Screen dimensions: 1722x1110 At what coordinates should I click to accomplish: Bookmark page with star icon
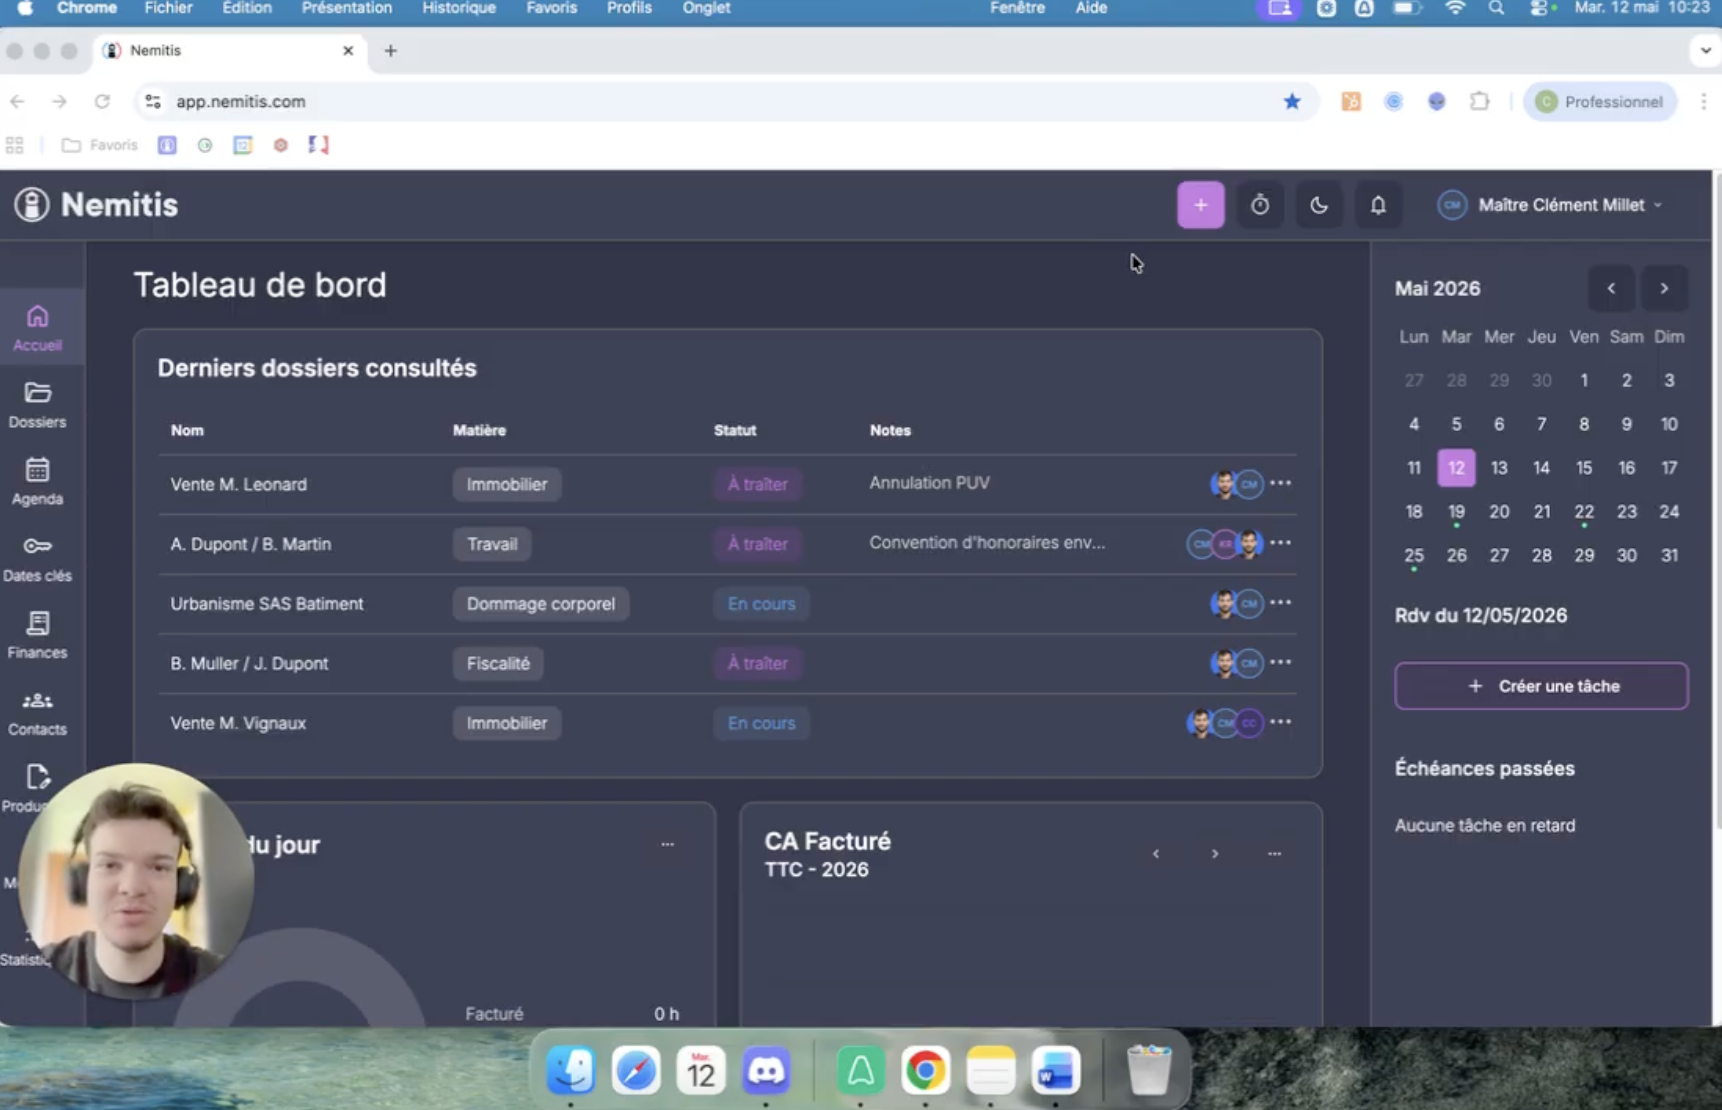[x=1292, y=101]
